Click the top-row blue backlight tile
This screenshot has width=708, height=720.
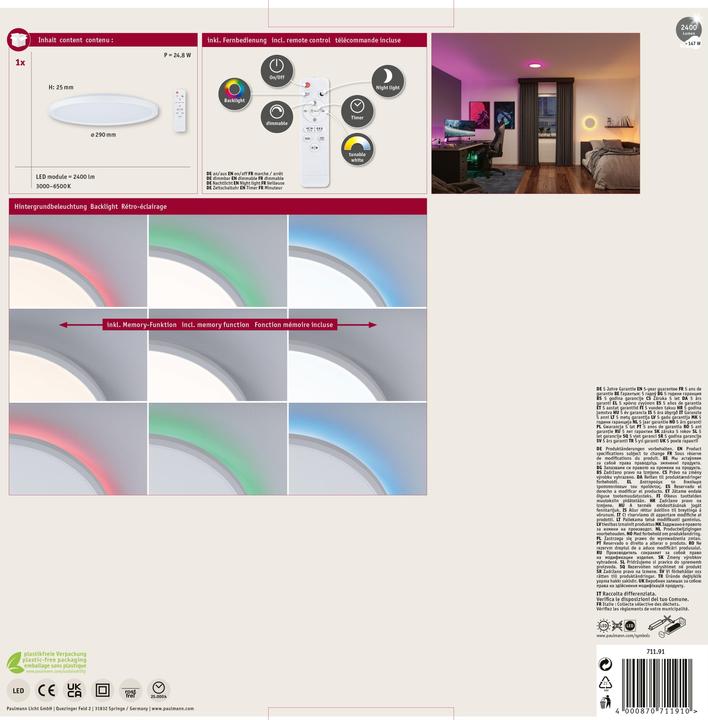click(358, 261)
